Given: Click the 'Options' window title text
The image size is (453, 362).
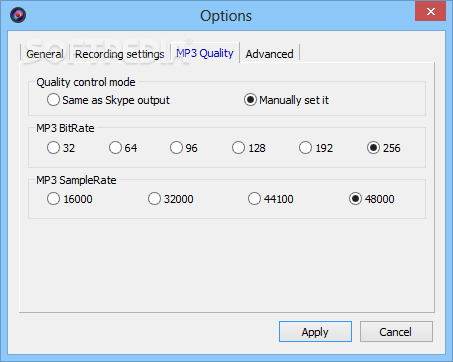Looking at the screenshot, I should click(226, 16).
